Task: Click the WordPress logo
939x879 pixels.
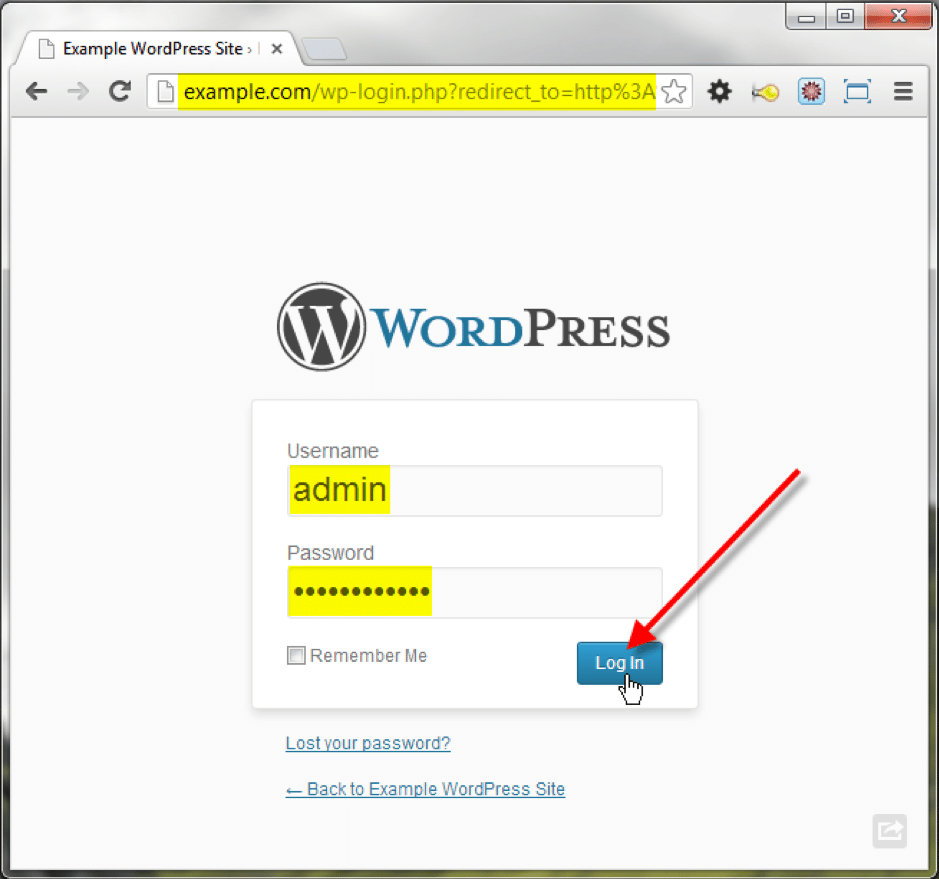Action: 473,327
